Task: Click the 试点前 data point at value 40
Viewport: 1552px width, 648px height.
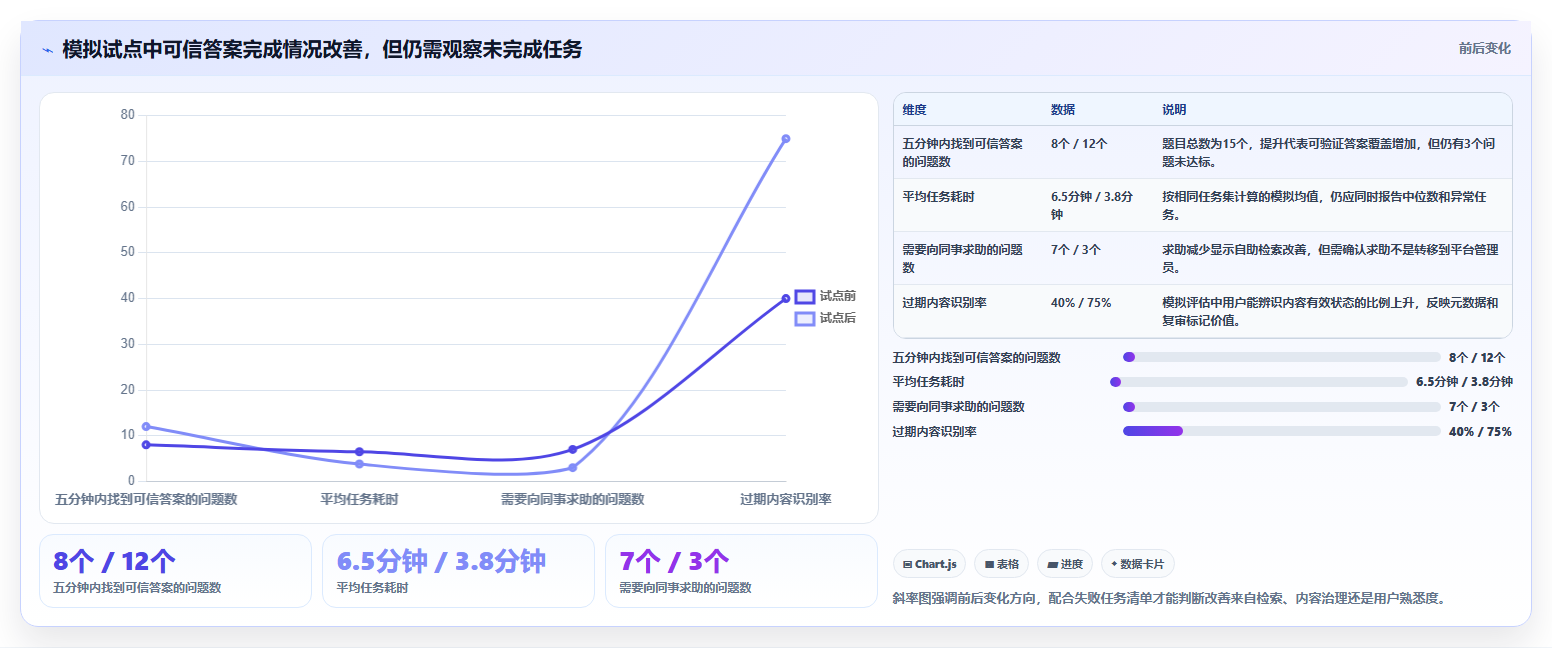Action: [786, 298]
